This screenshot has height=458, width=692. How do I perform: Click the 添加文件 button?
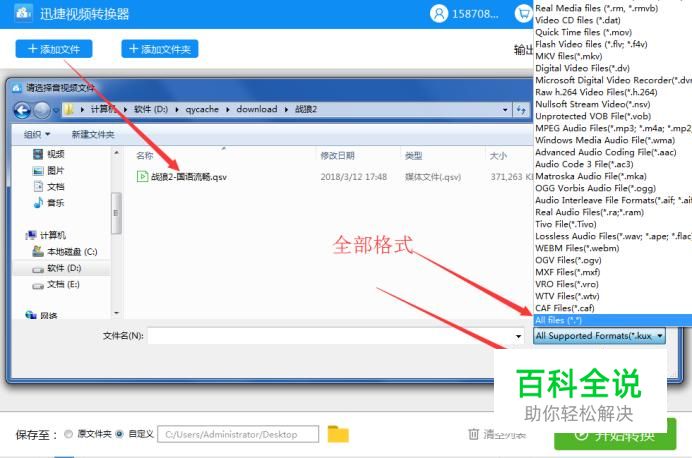point(54,49)
